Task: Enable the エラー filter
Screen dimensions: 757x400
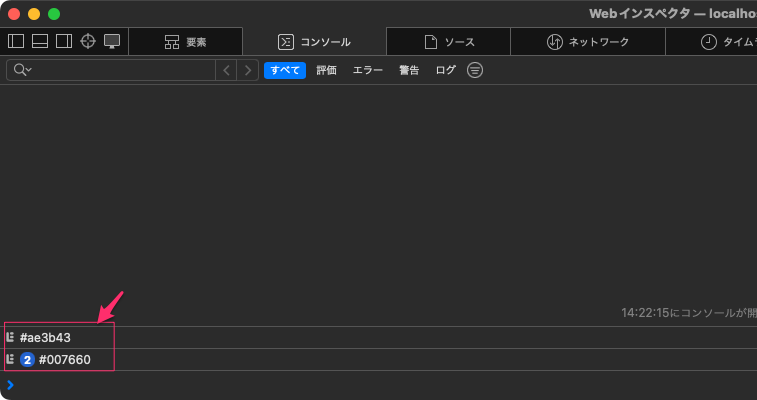Action: (368, 70)
